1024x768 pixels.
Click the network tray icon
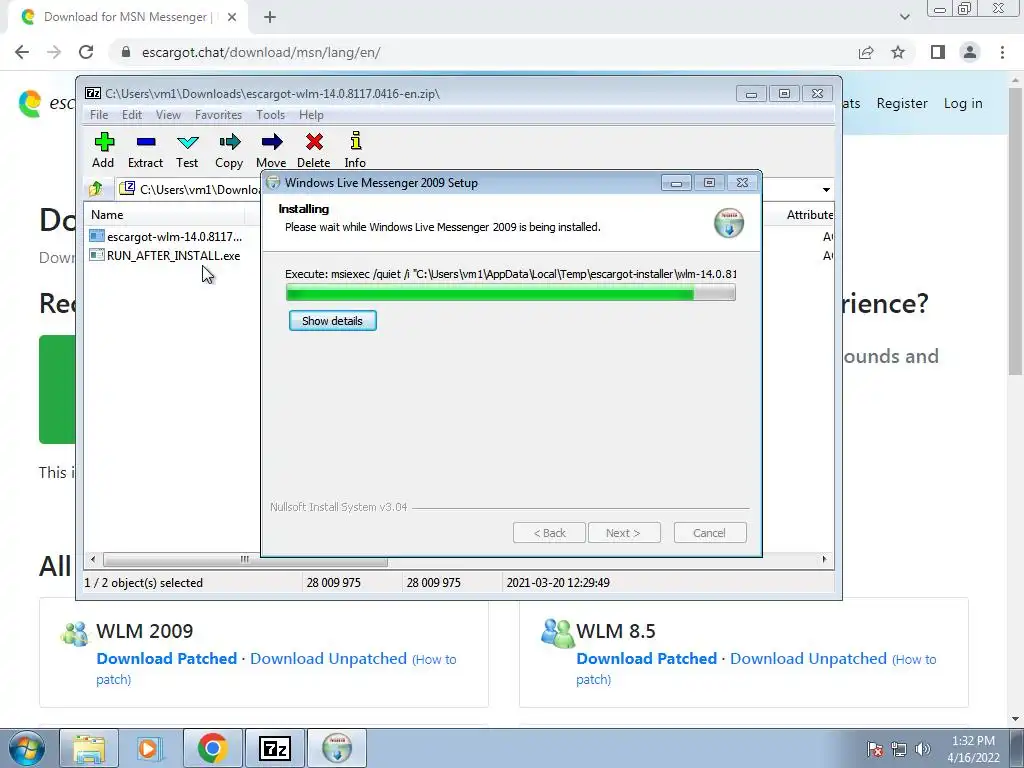(x=899, y=749)
